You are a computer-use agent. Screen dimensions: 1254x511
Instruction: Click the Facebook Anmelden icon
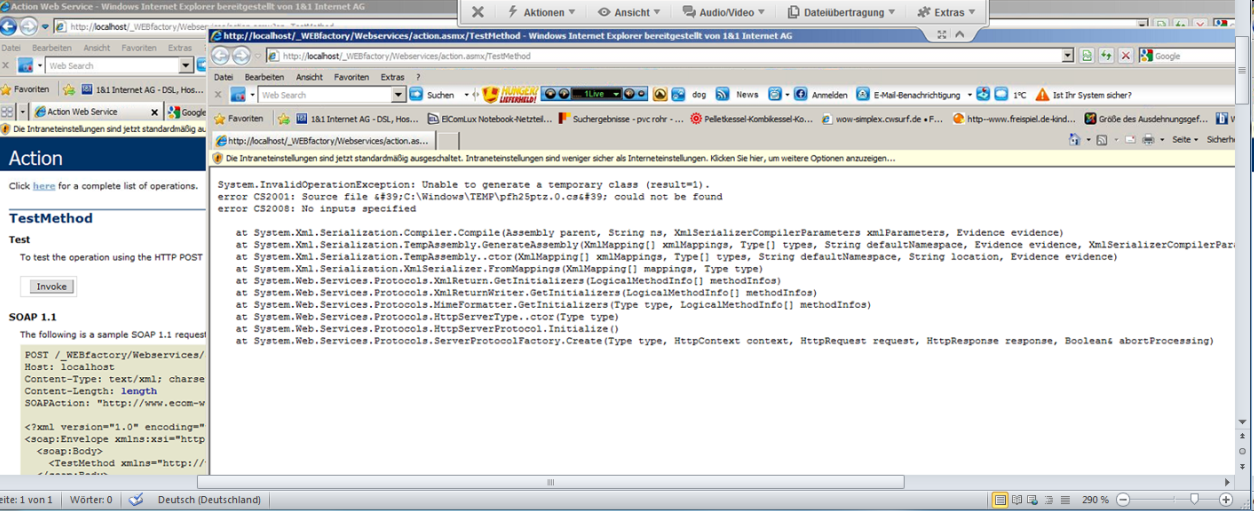click(x=800, y=95)
